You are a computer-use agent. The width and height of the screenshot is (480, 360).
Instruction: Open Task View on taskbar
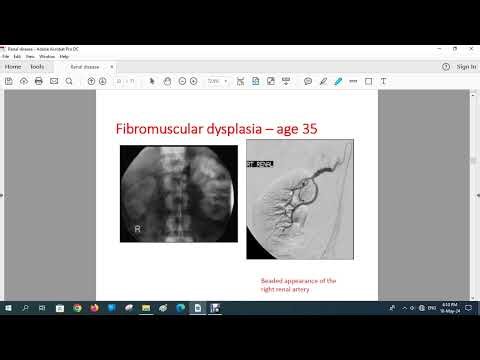tap(42, 308)
